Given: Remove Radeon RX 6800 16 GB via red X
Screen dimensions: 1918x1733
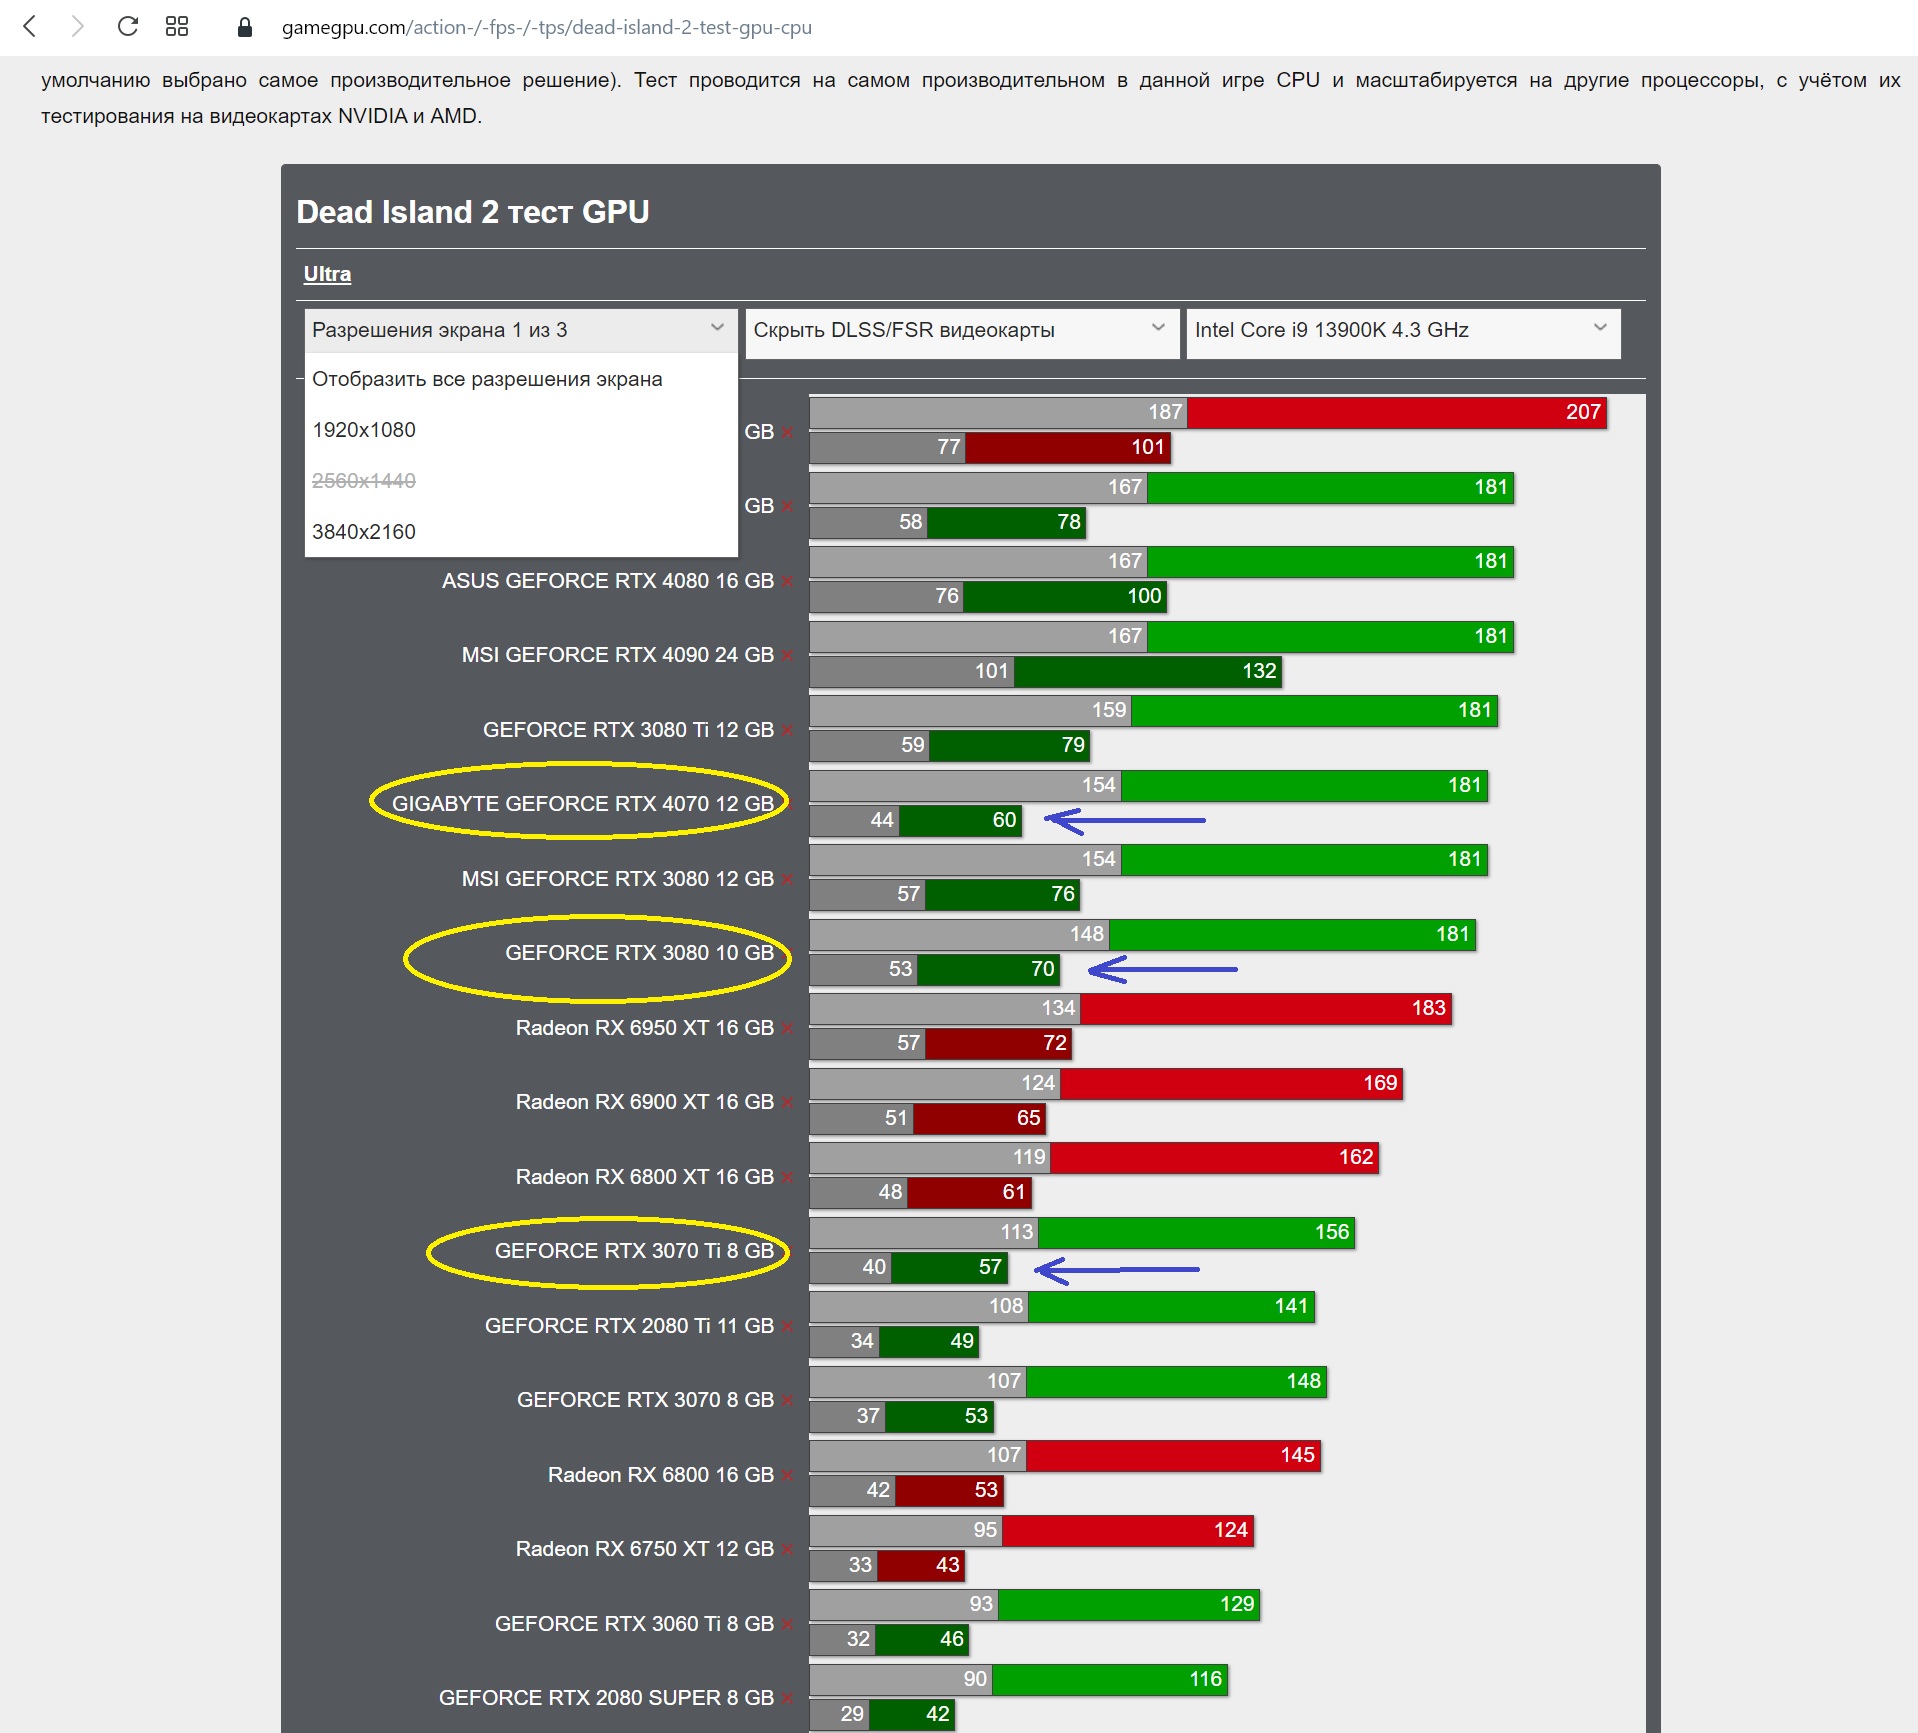Looking at the screenshot, I should pos(788,1475).
